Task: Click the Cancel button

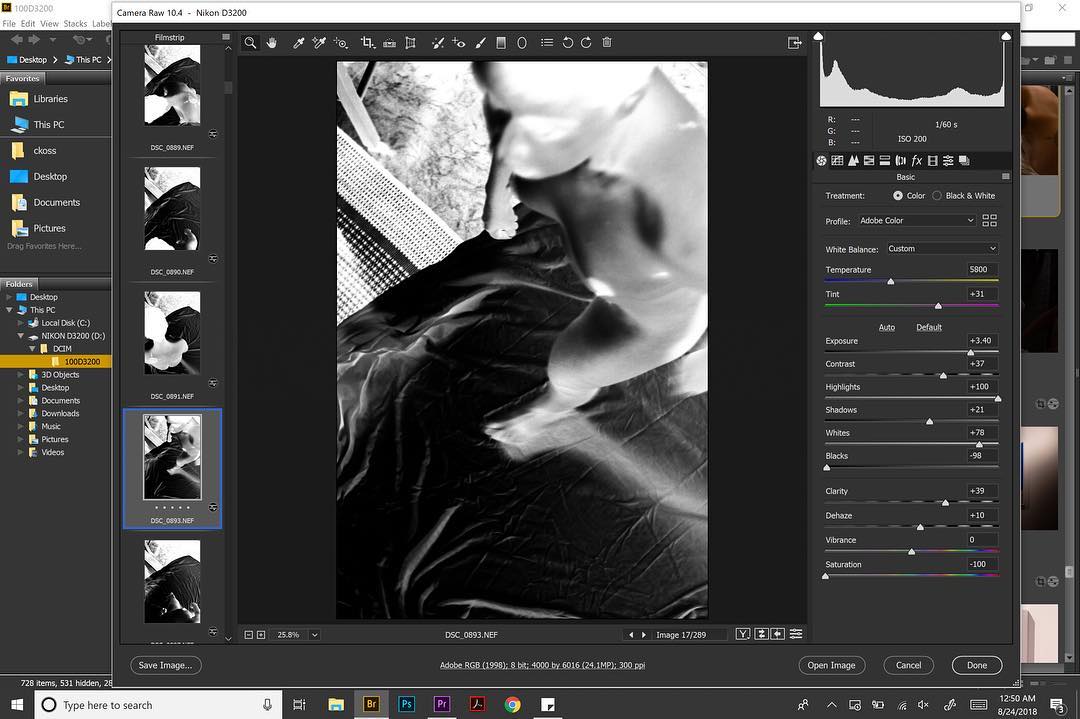Action: pyautogui.click(x=908, y=665)
